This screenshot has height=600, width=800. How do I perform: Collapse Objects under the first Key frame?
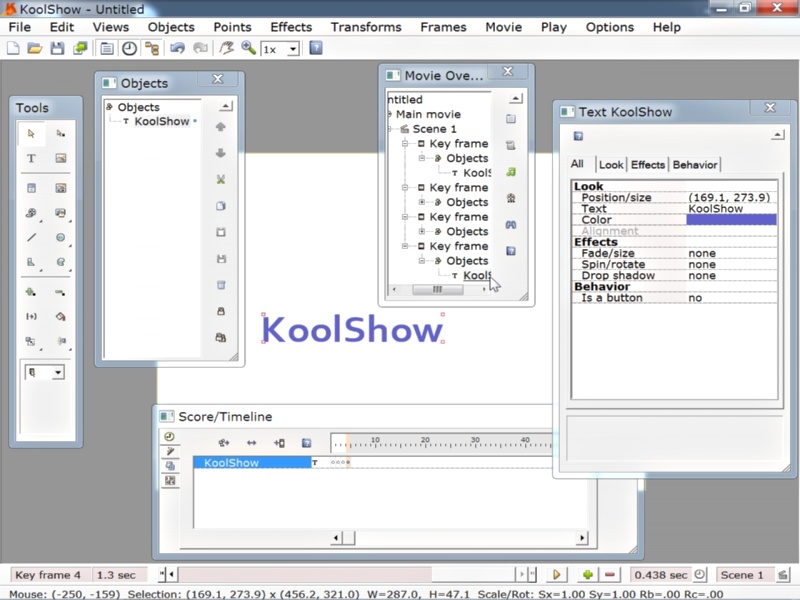(422, 158)
